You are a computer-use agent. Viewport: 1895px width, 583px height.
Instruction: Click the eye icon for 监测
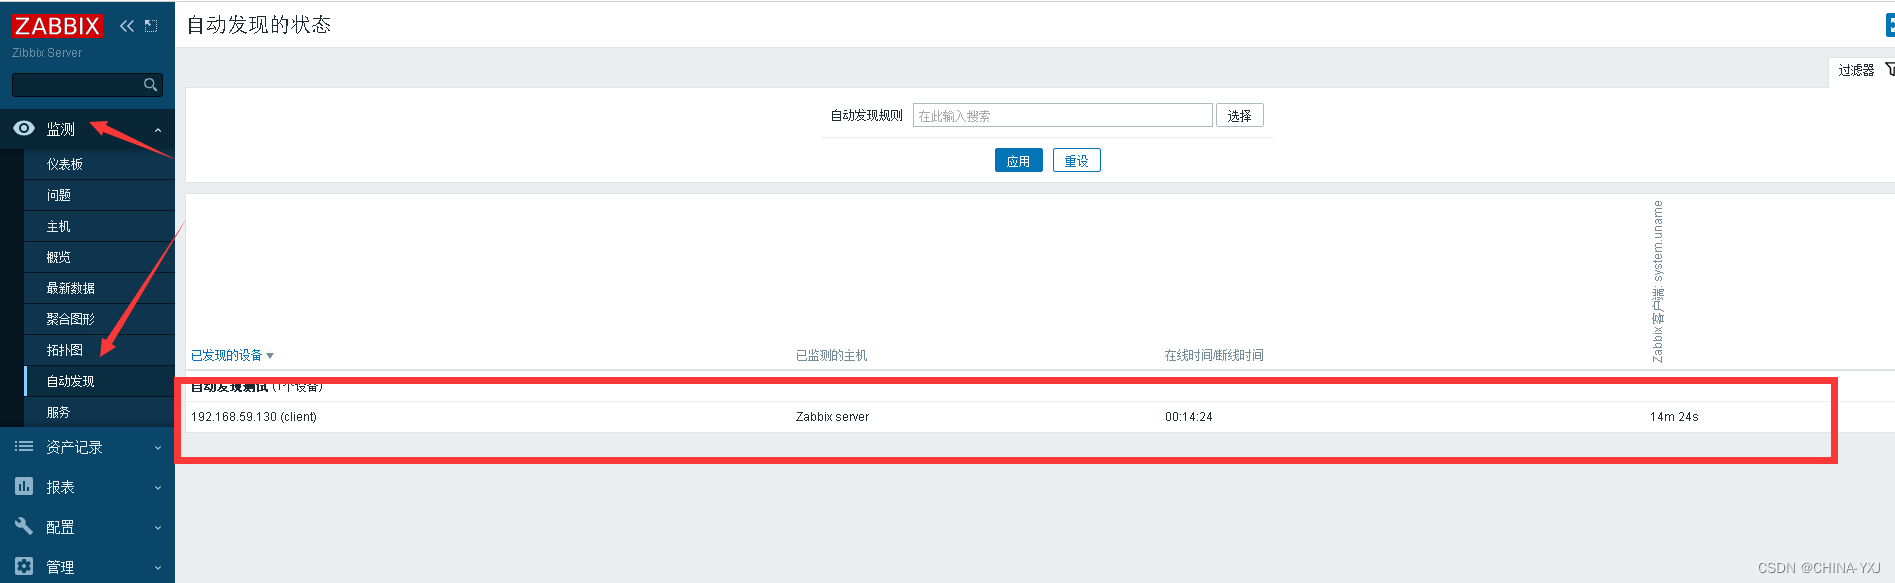(24, 128)
